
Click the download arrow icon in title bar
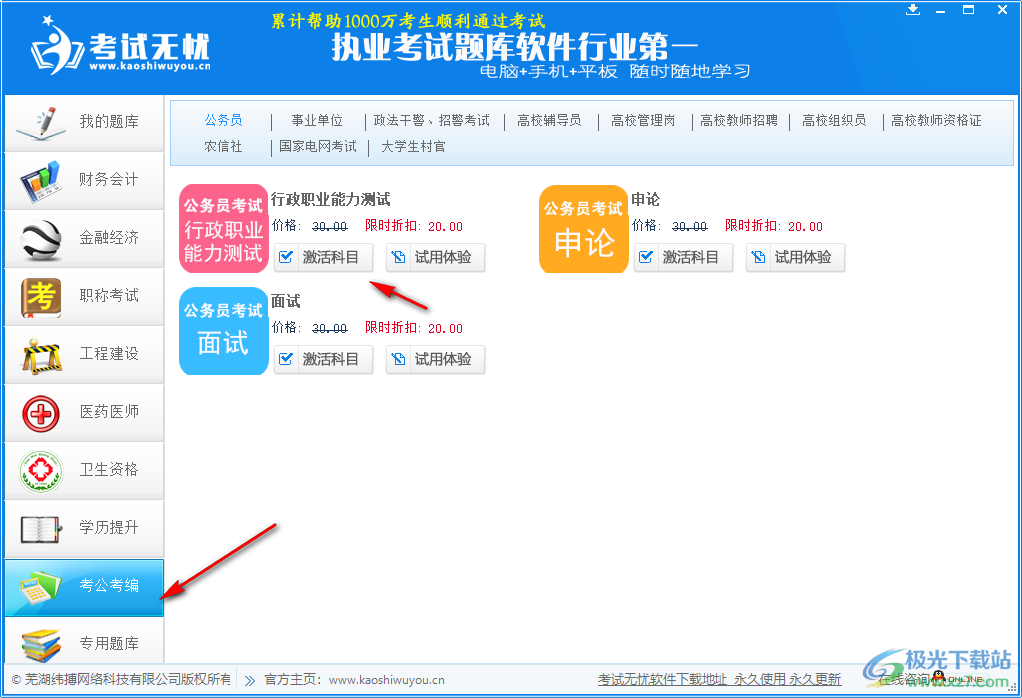913,9
